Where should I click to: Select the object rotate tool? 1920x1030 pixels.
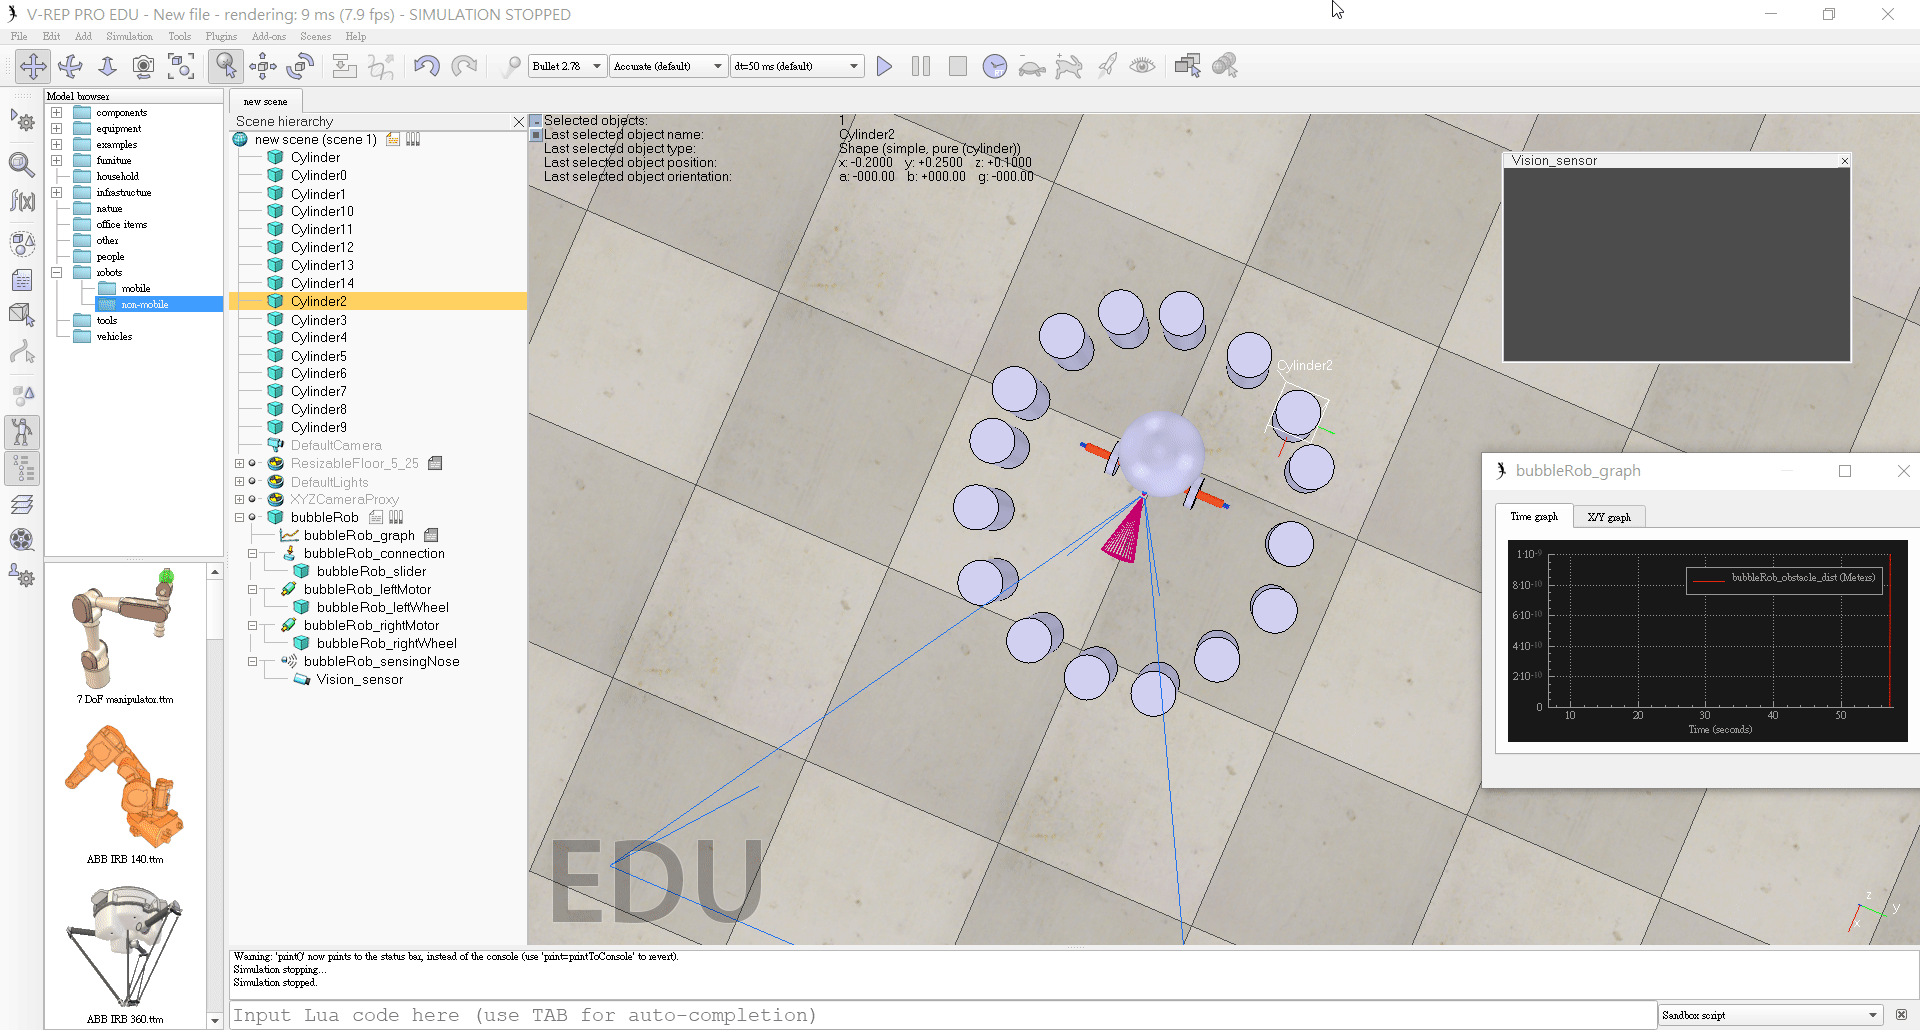(300, 67)
